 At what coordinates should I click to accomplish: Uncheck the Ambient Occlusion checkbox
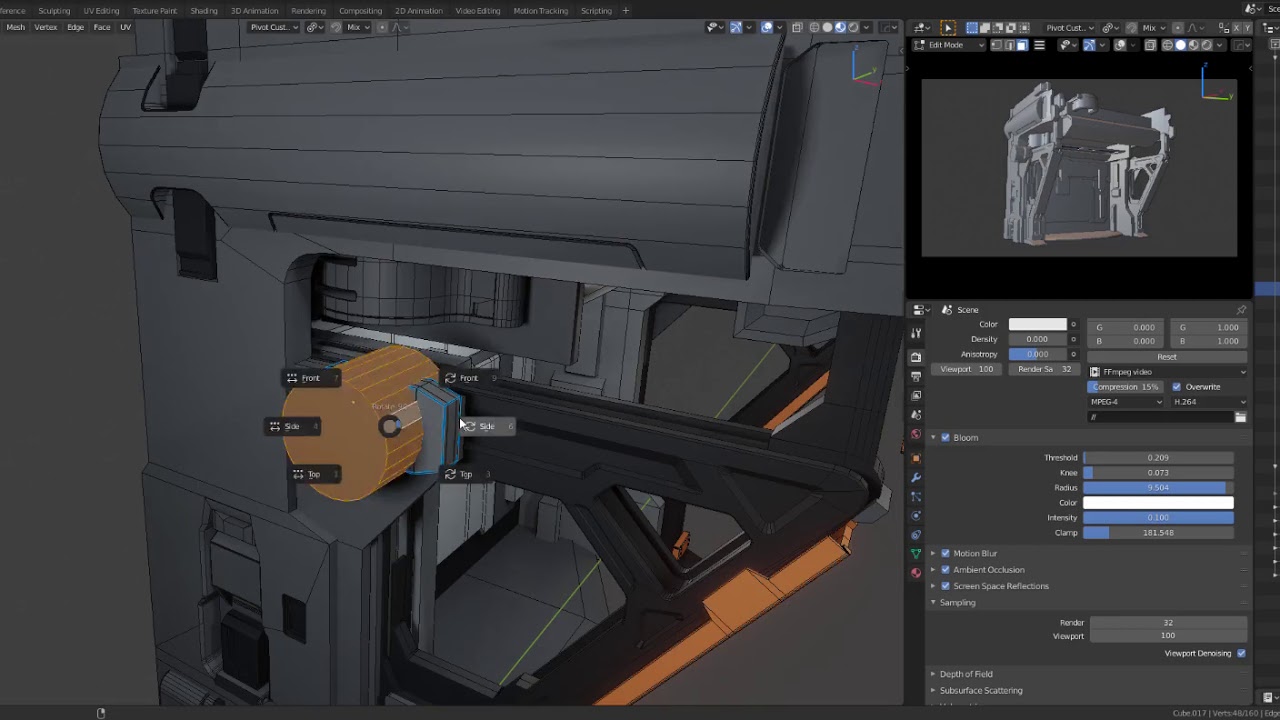coord(945,569)
